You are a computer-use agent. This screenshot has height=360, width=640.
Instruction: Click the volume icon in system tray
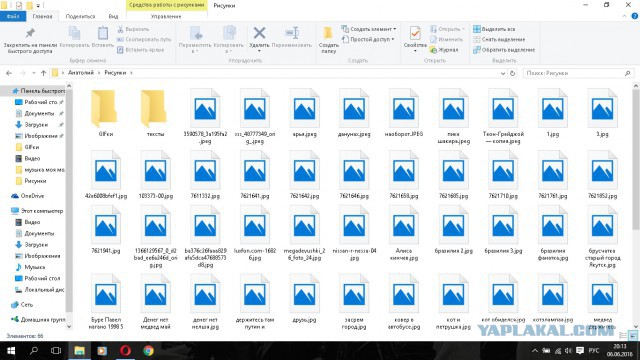568,351
